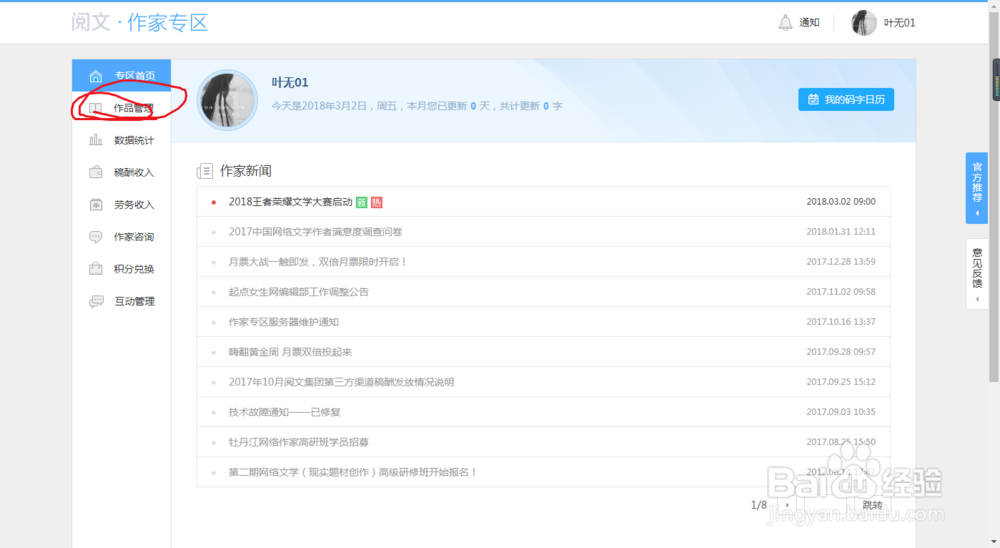Open 积分兑换 in the sidebar

(121, 269)
